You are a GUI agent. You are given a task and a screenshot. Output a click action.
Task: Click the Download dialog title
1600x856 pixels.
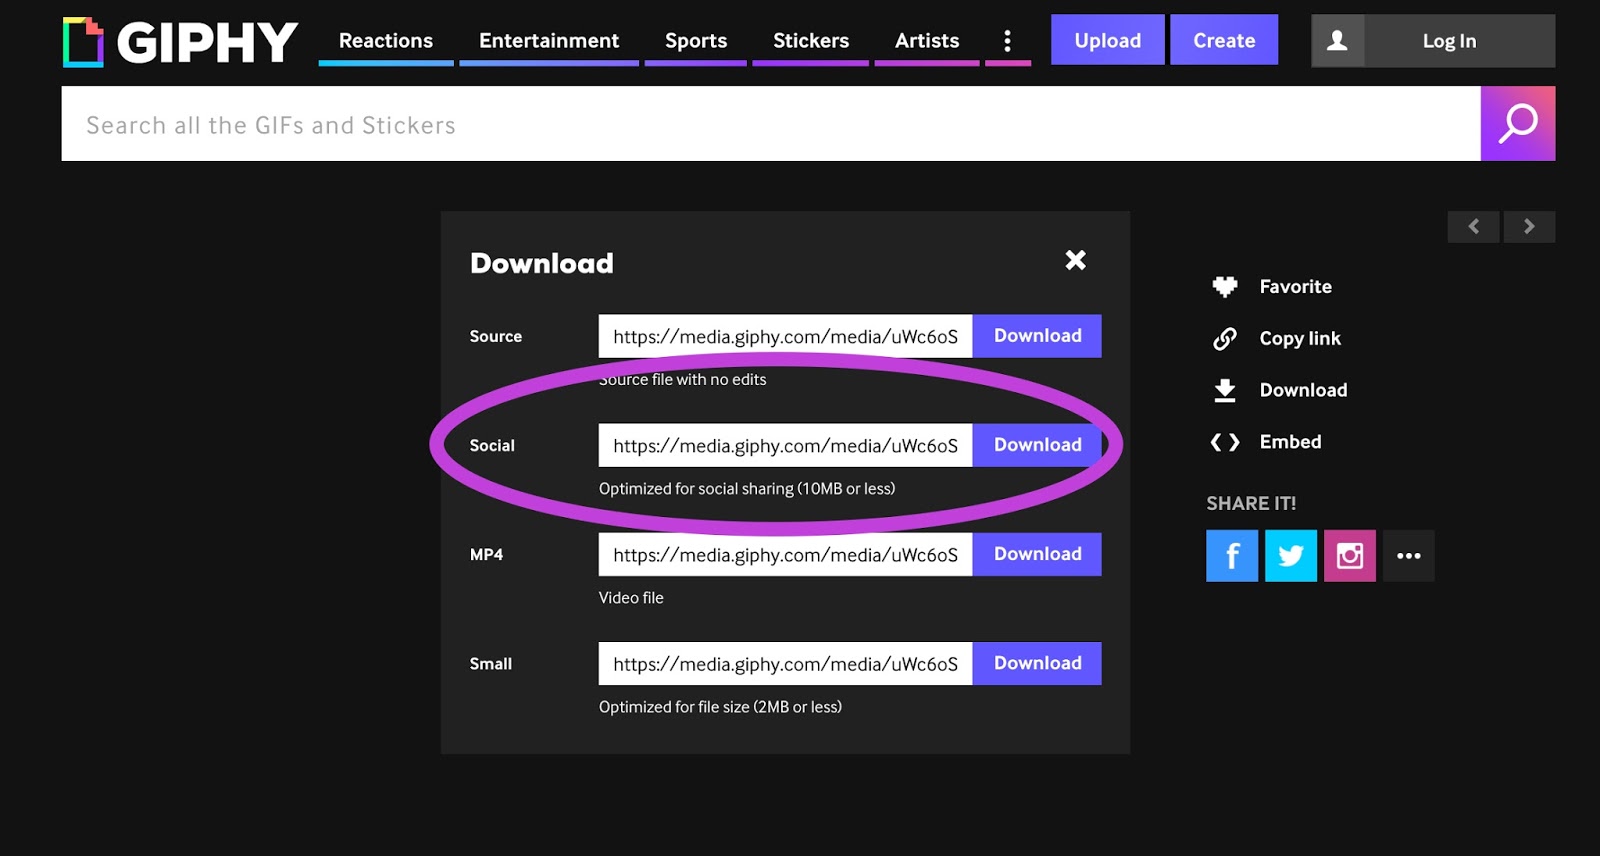[x=542, y=263]
